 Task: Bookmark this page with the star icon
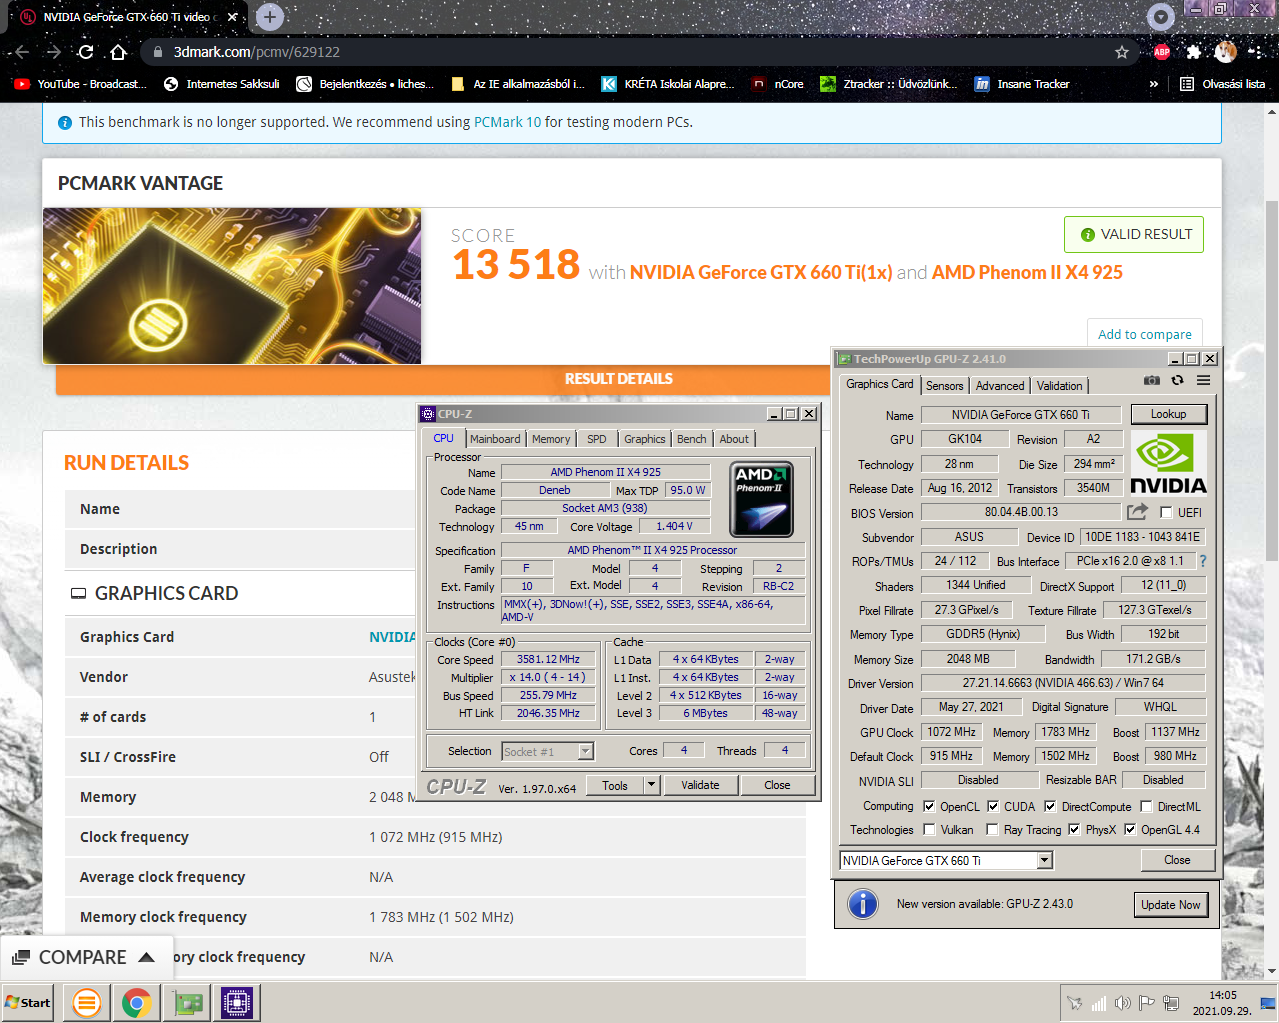tap(1122, 52)
